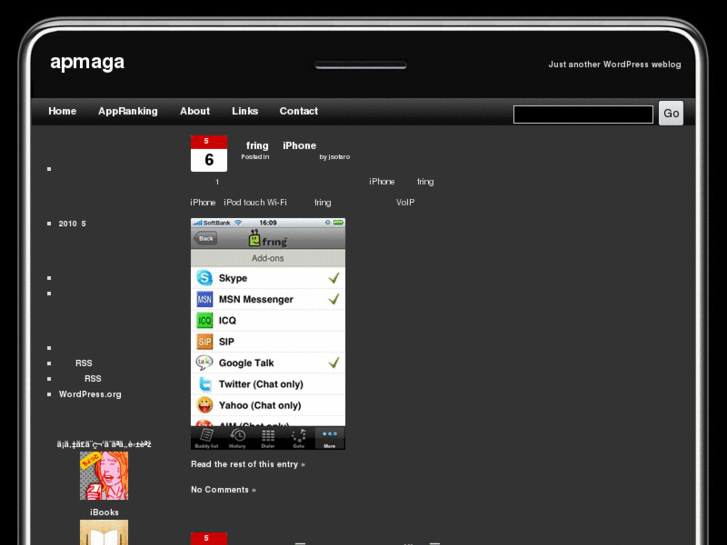Open the Links page
The width and height of the screenshot is (727, 545).
[245, 111]
